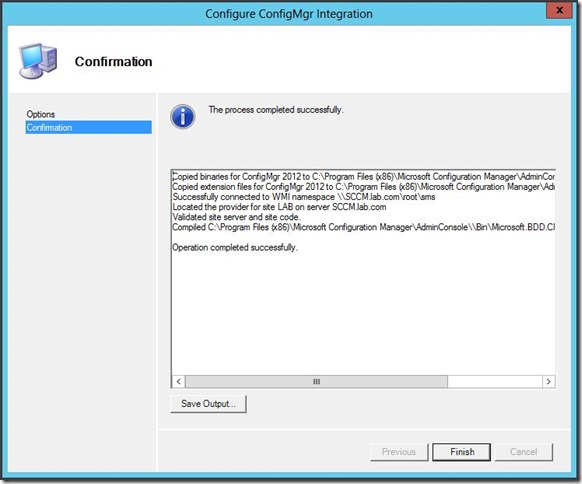This screenshot has width=582, height=484.
Task: Click the 'Copied binaries for ConfigMgr 2012' line
Action: coord(363,177)
